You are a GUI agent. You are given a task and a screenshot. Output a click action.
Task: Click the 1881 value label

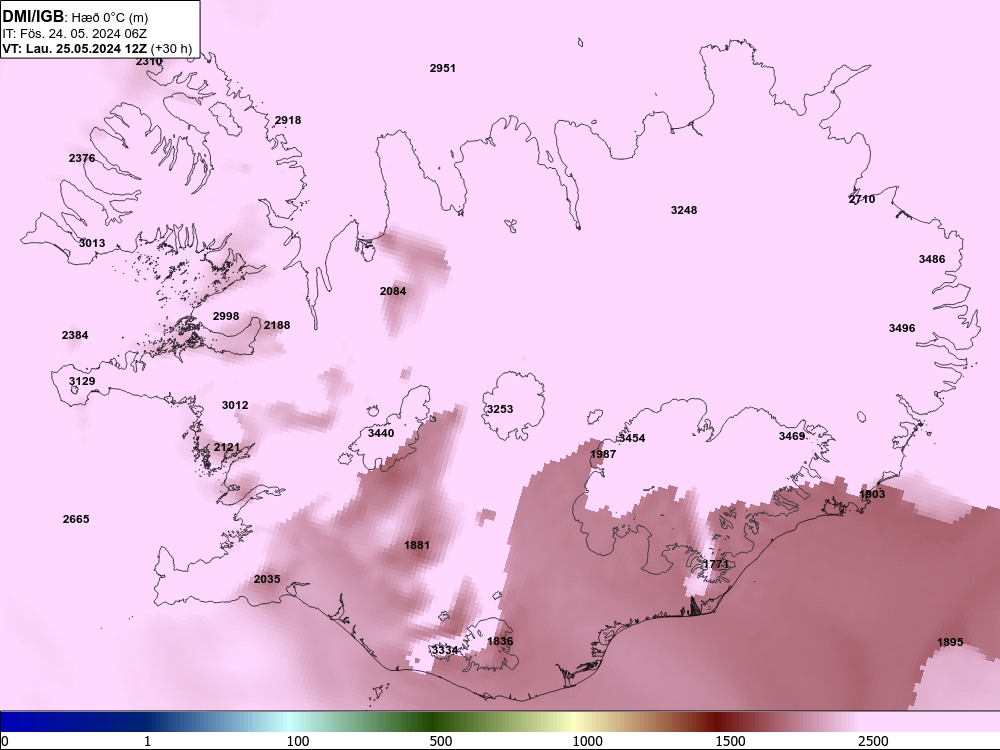(x=416, y=545)
